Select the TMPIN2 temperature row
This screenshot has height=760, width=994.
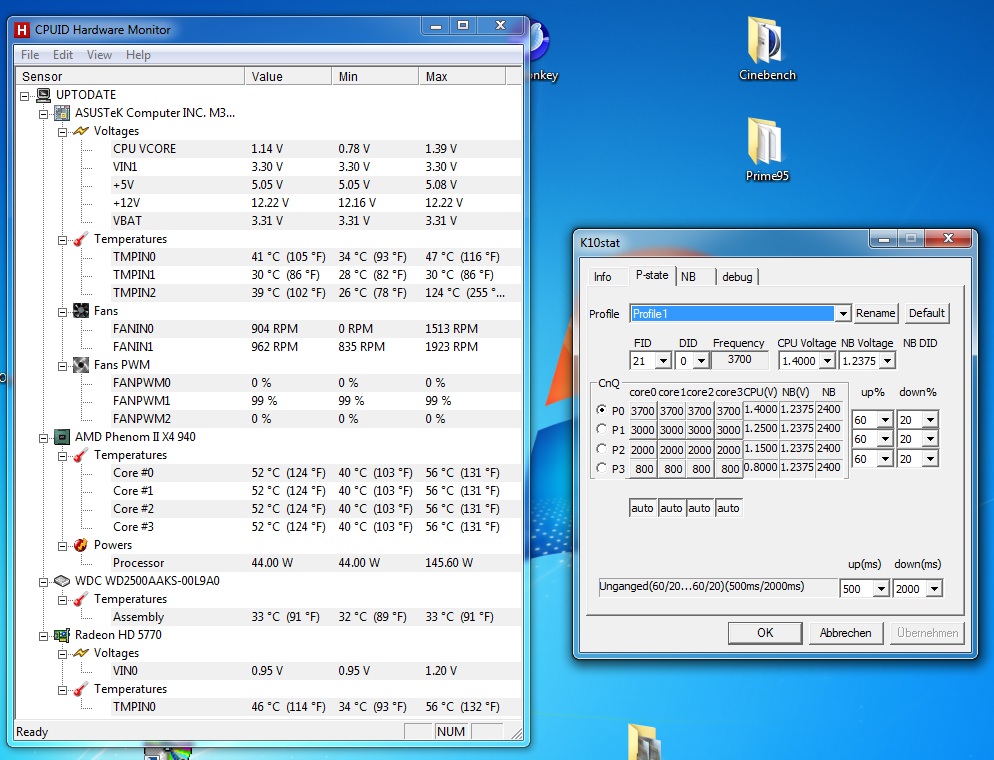point(316,293)
